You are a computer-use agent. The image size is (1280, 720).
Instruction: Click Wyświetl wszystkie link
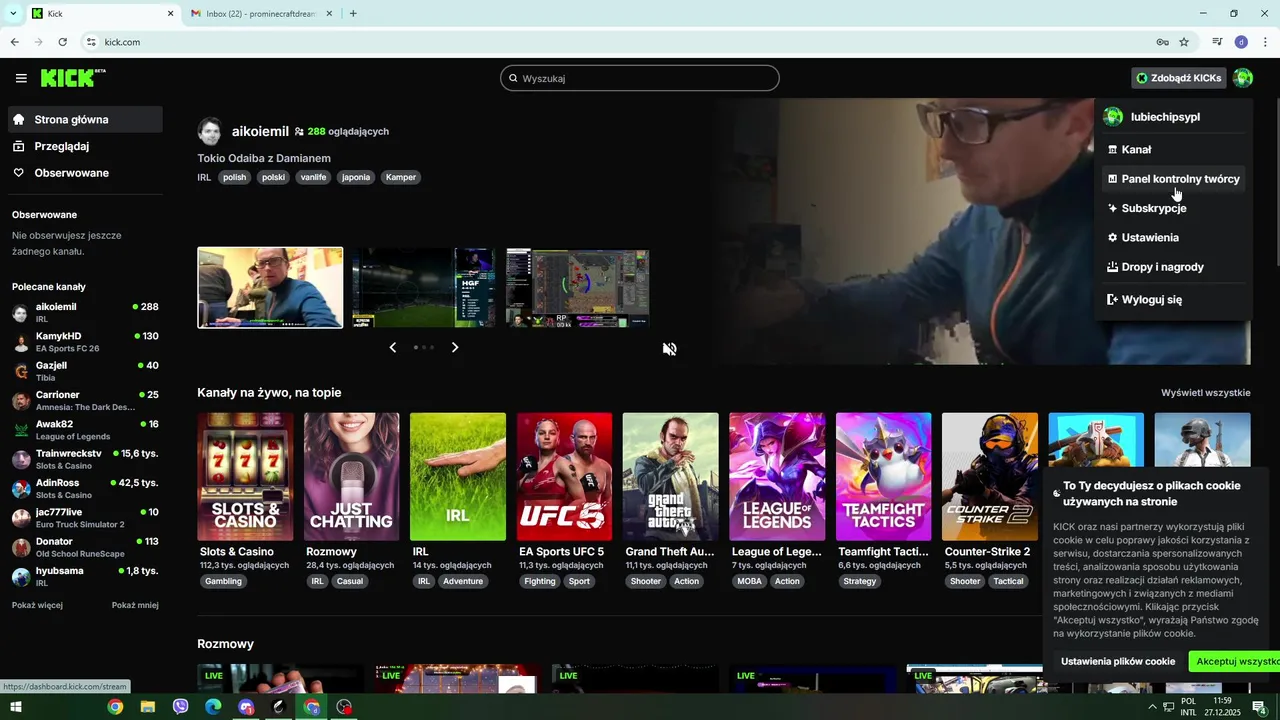click(1205, 393)
